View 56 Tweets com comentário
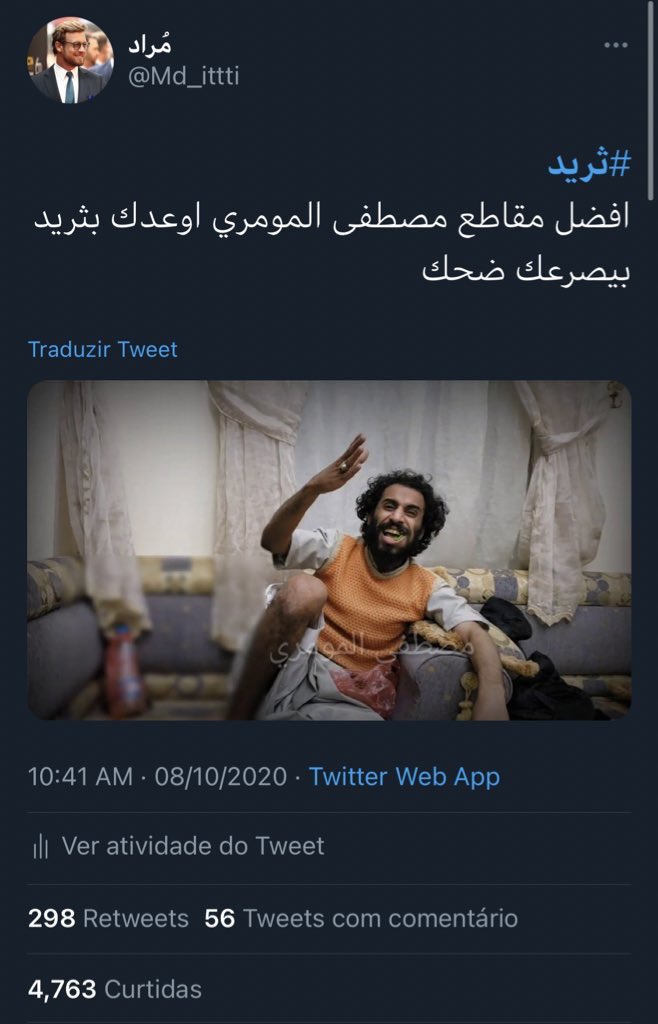 click(361, 919)
